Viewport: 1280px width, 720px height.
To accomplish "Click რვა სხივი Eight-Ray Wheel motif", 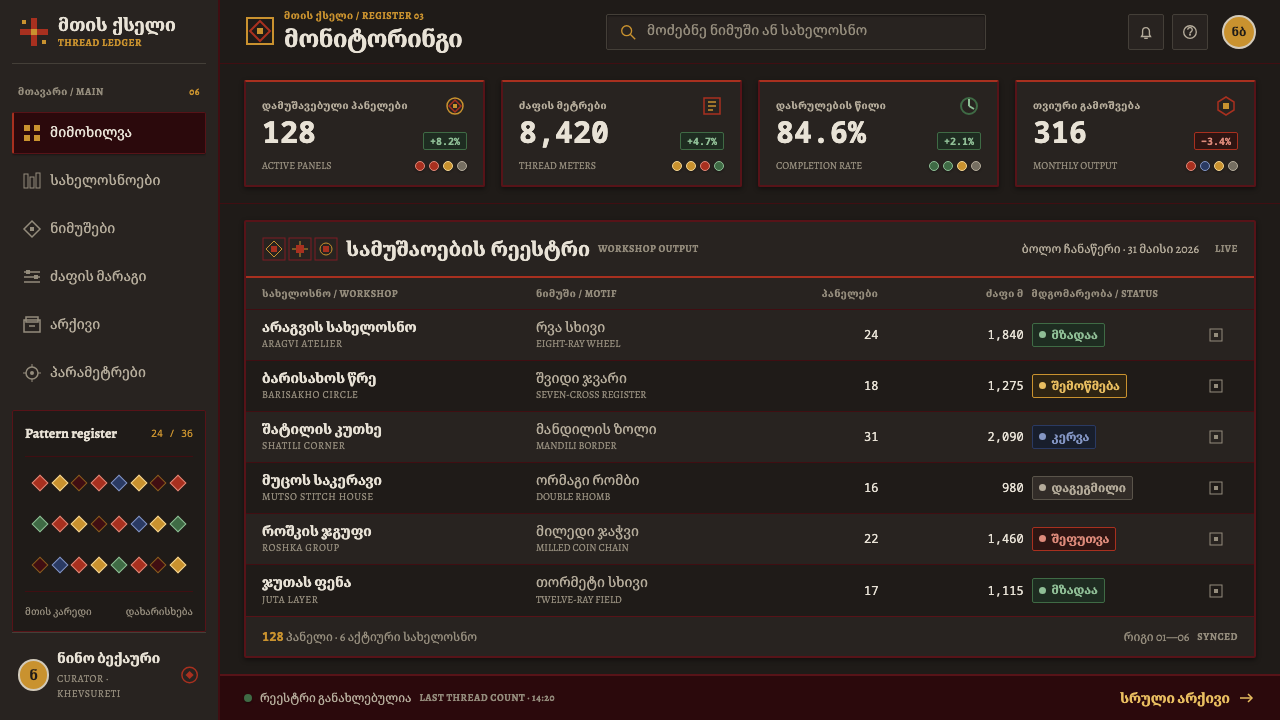I will 578,335.
